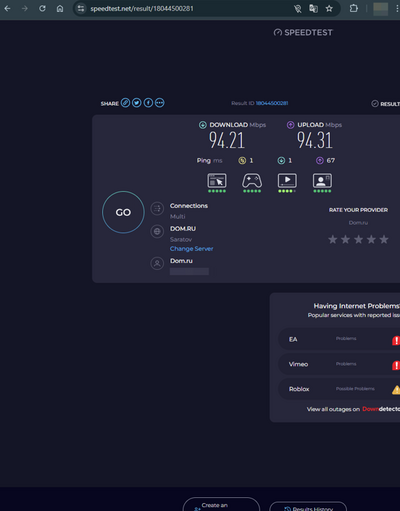This screenshot has height=511, width=400.
Task: Reload the page in browser
Action: 42,9
